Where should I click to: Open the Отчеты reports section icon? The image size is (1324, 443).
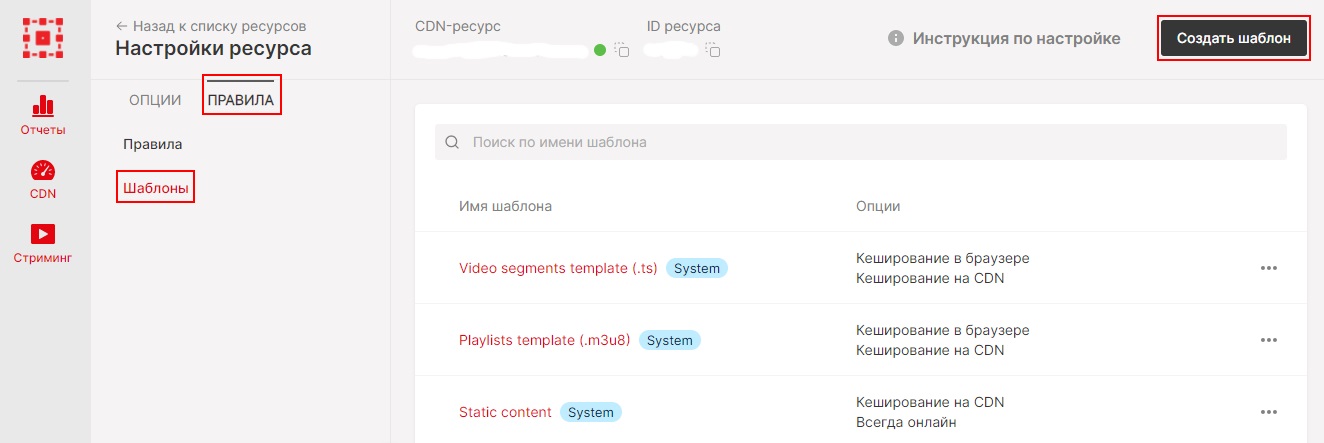tap(43, 106)
